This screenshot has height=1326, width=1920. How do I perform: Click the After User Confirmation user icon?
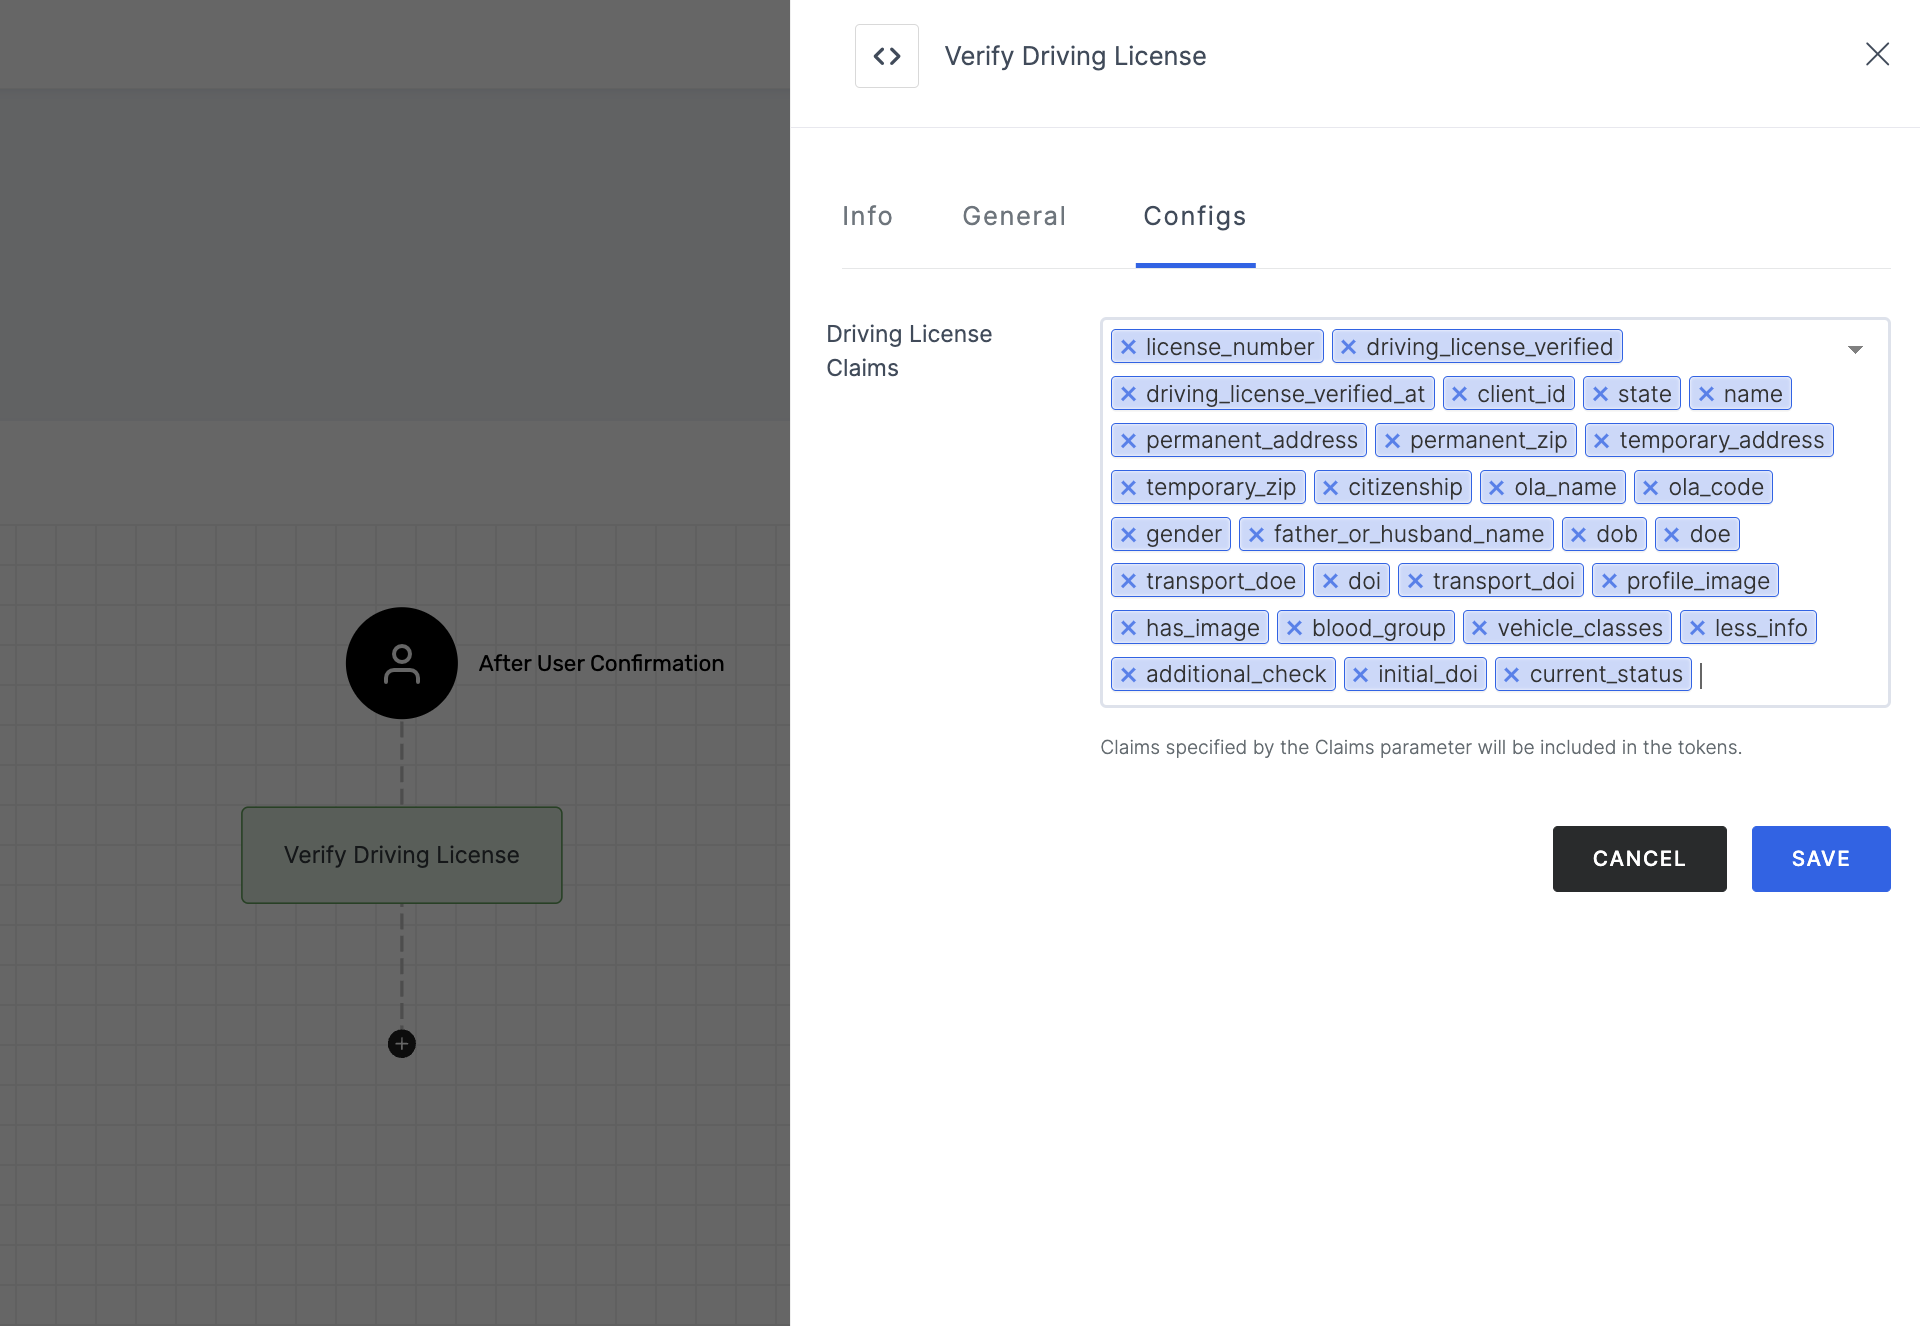tap(402, 663)
